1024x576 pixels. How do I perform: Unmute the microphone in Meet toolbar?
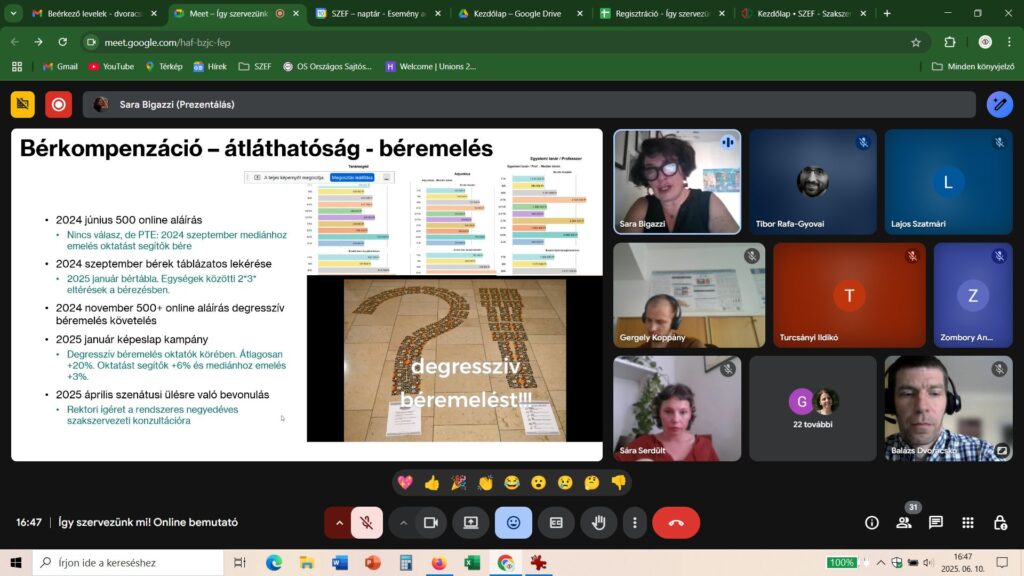367,522
